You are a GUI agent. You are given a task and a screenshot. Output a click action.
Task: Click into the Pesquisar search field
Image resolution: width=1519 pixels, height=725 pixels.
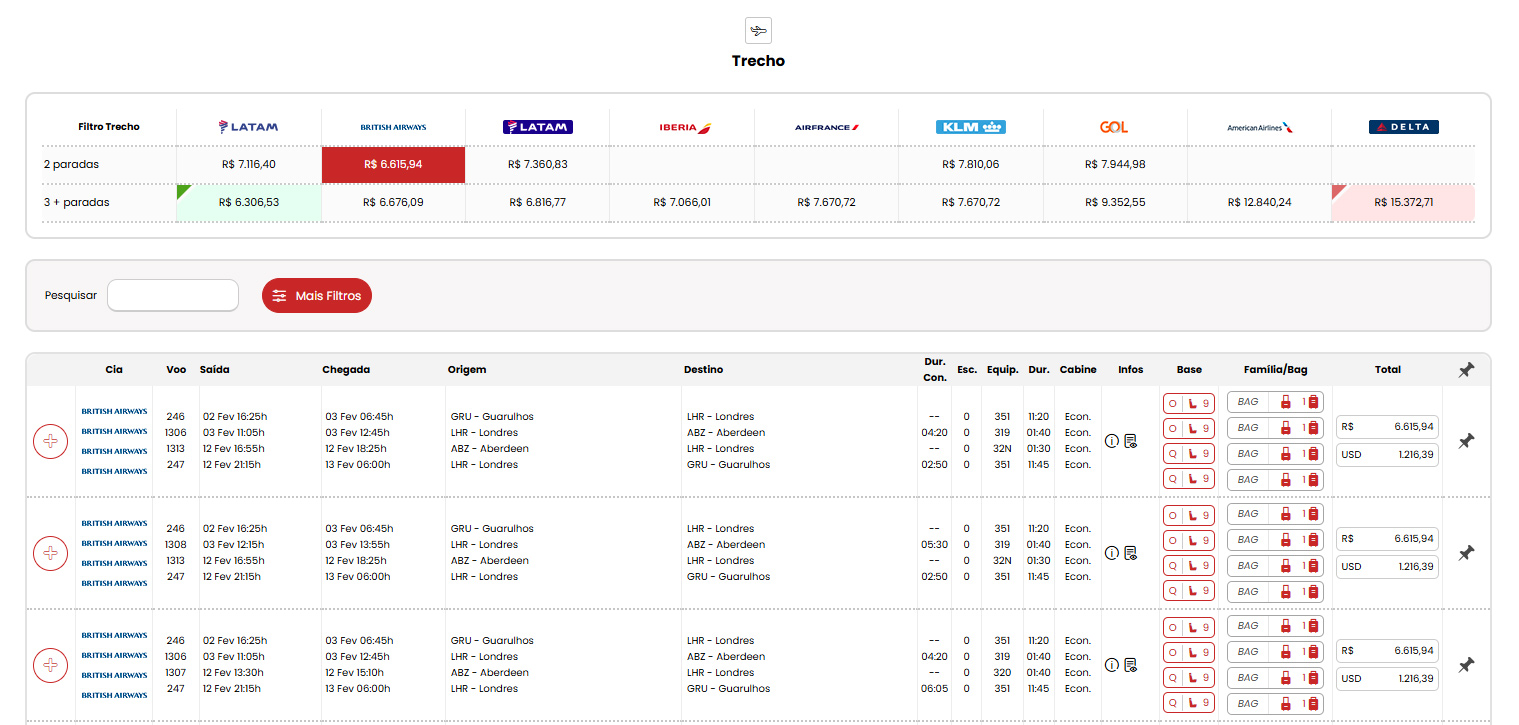[173, 296]
